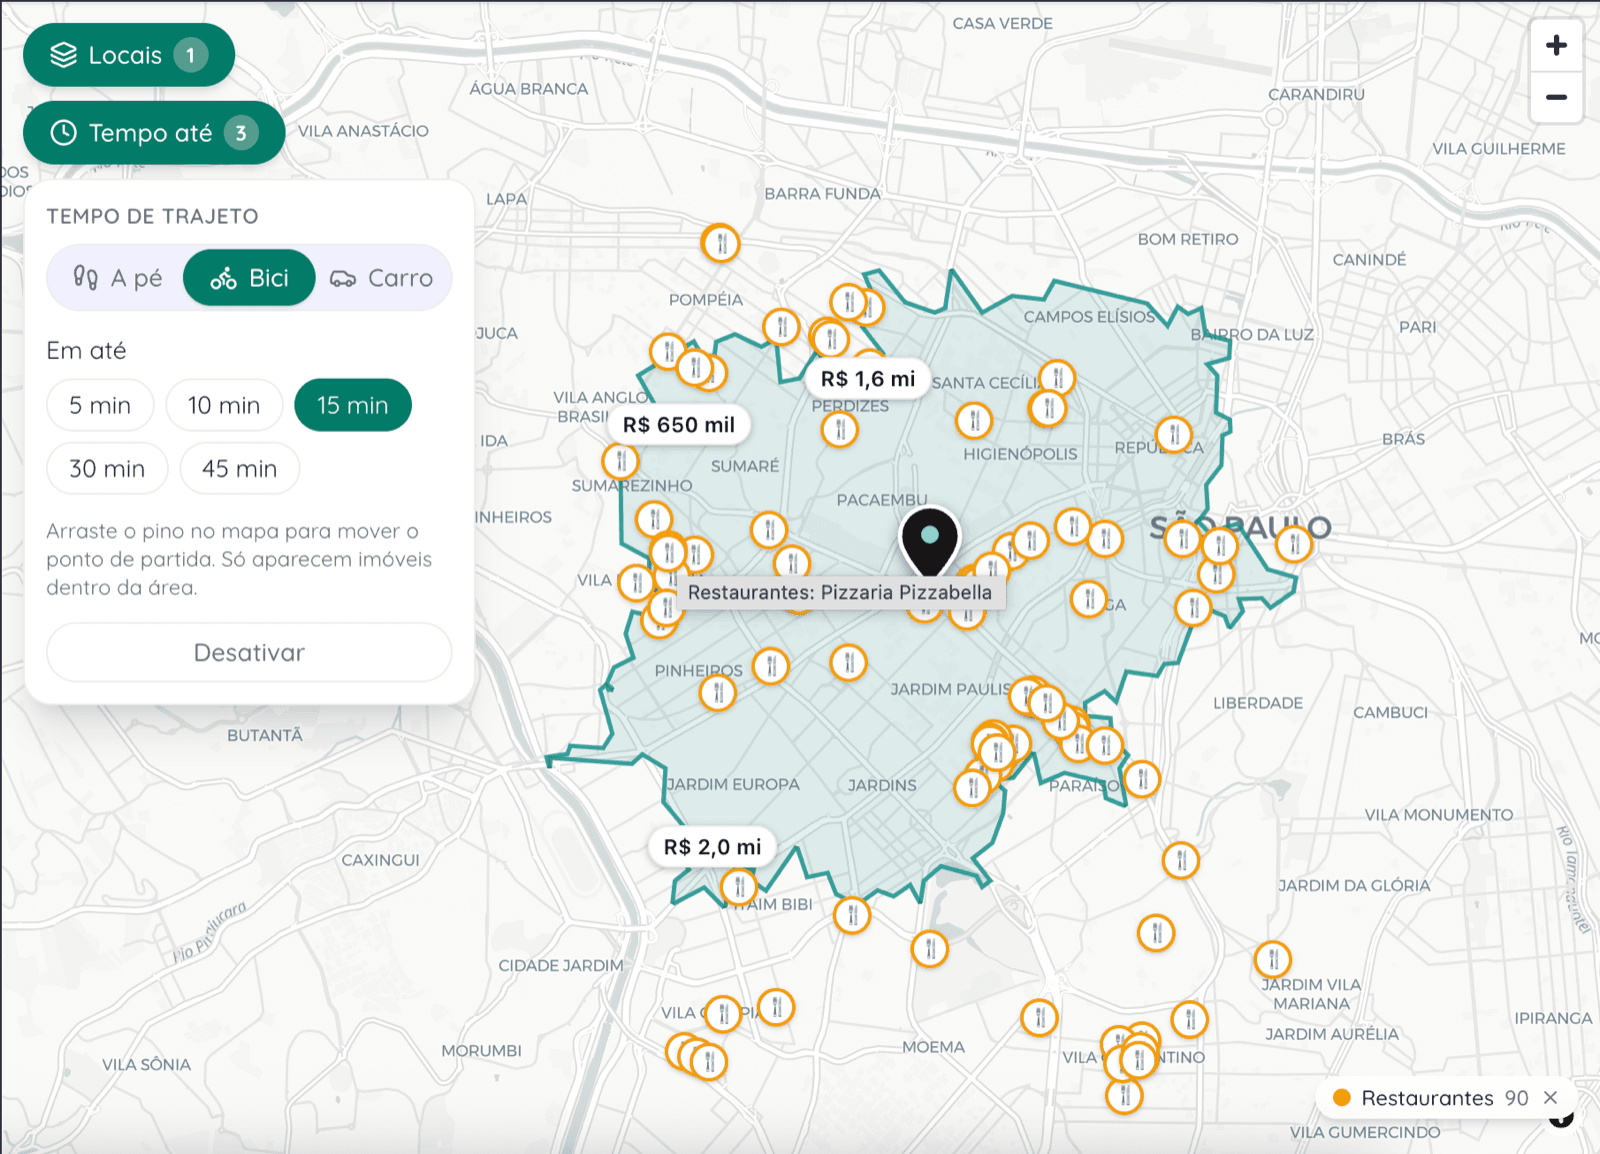Click the Locais count badge 1
1600x1154 pixels.
[190, 55]
